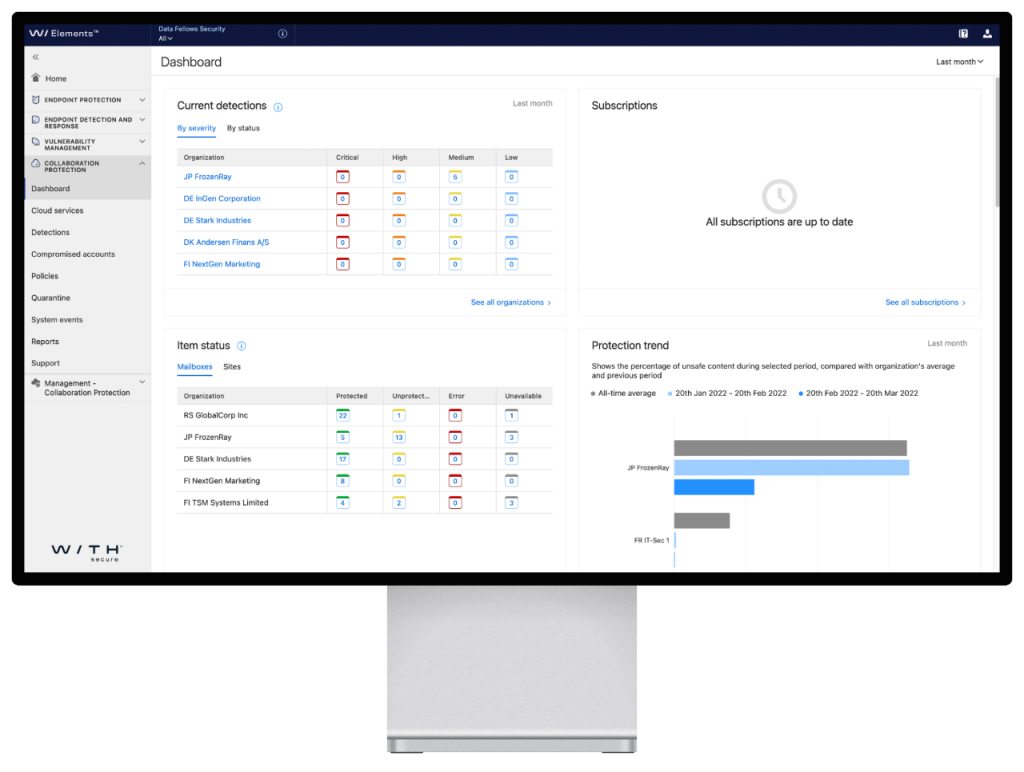
Task: Switch to the By status tab
Action: click(244, 128)
